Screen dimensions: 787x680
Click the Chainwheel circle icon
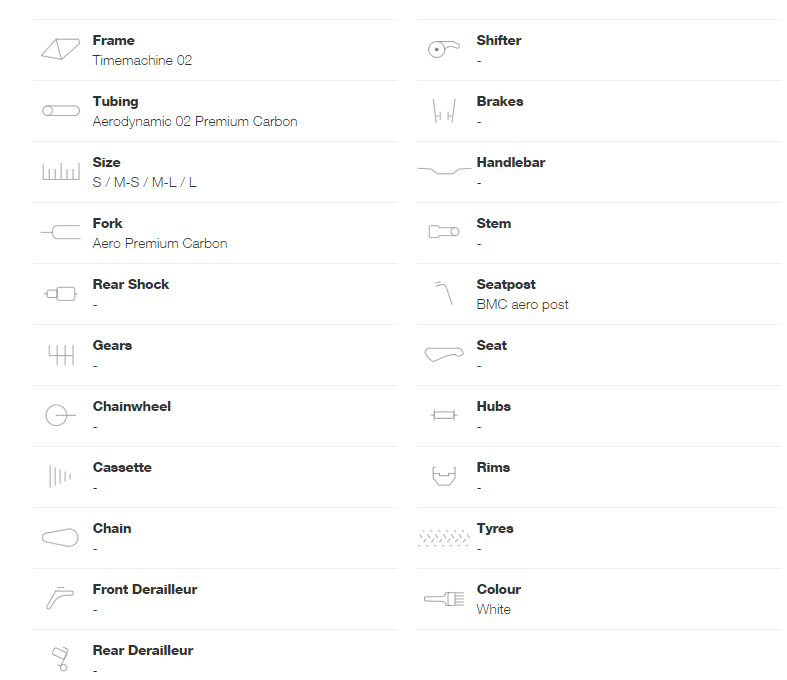click(x=60, y=416)
